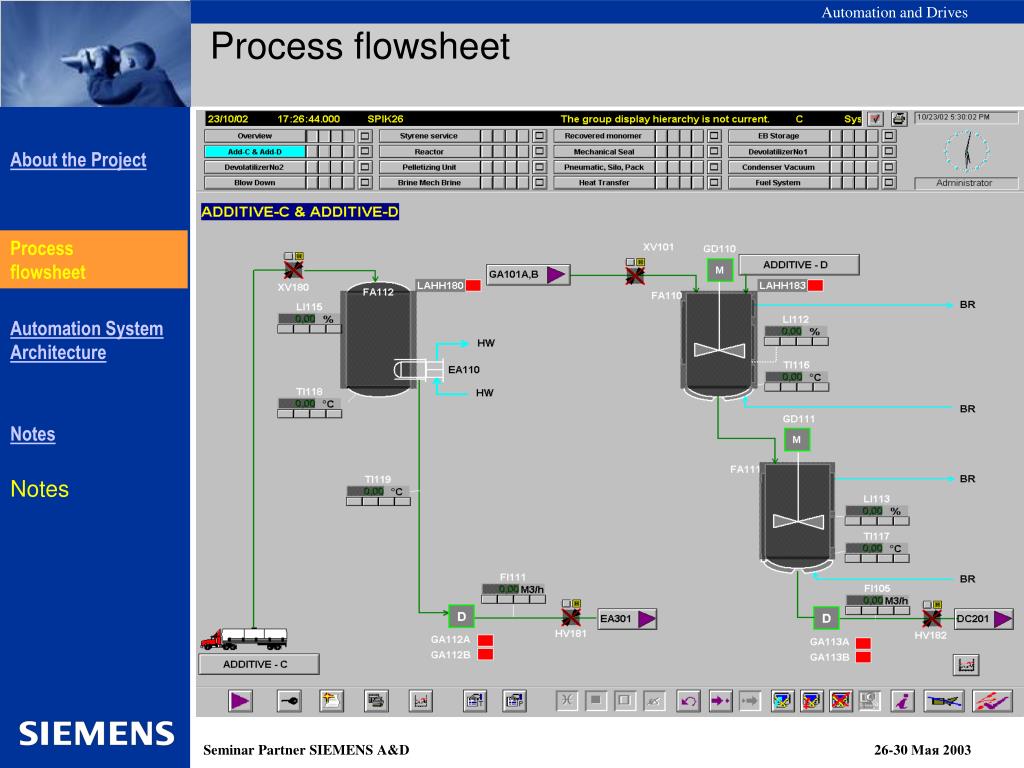Click the key login toolbar icon
Screen dimensions: 1024x768
[289, 701]
